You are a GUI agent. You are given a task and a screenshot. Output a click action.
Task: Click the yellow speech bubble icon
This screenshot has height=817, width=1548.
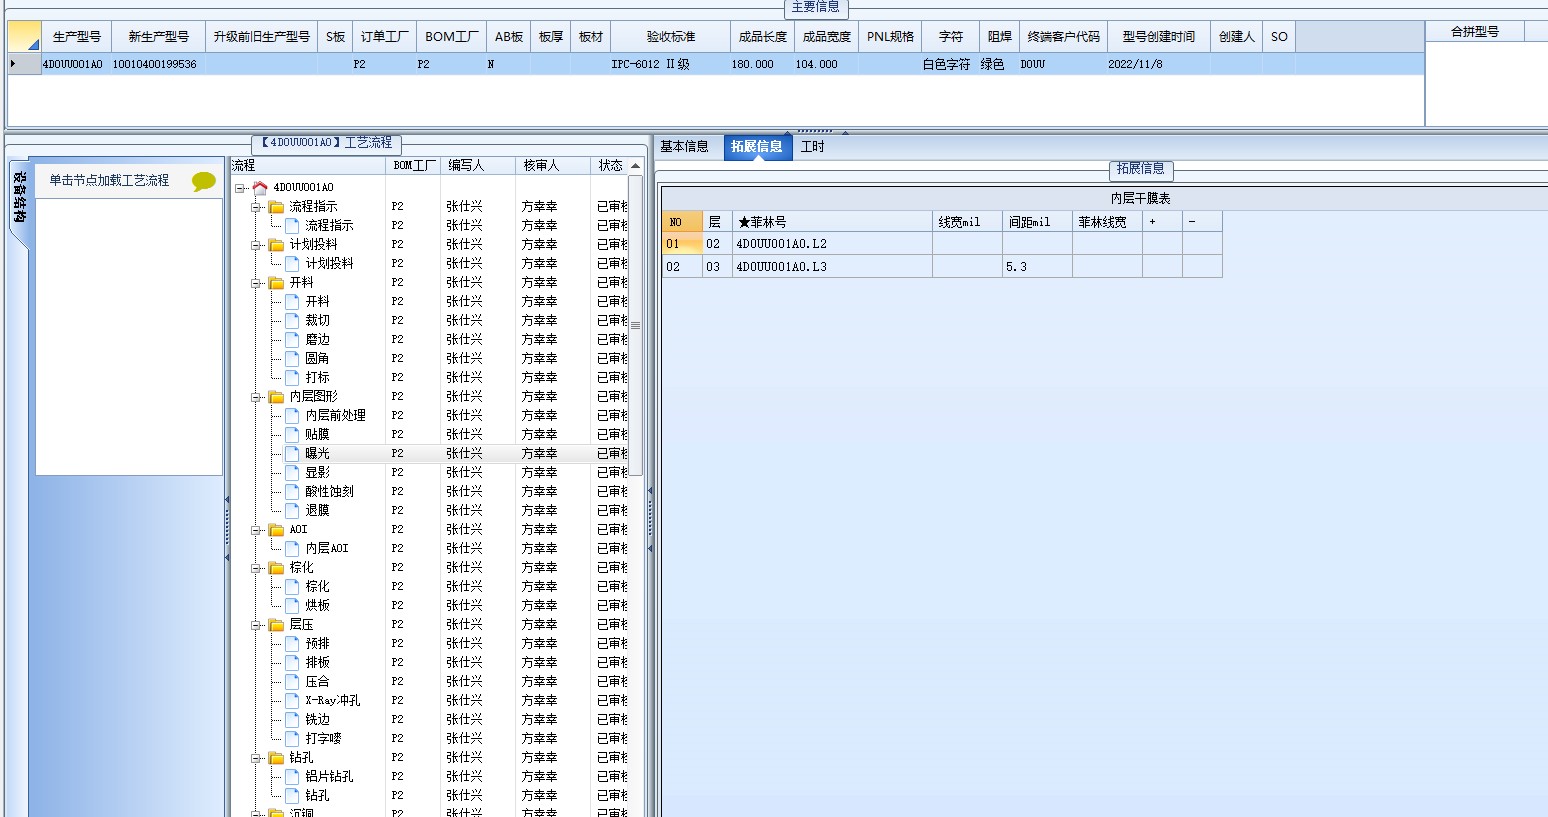[204, 181]
